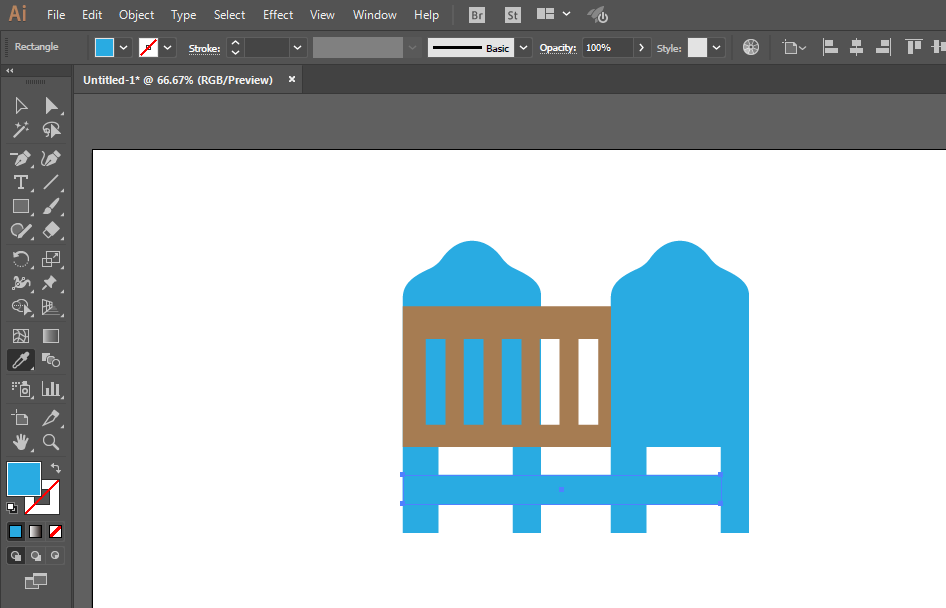Select the Paintbrush tool
This screenshot has height=608, width=946.
click(51, 206)
